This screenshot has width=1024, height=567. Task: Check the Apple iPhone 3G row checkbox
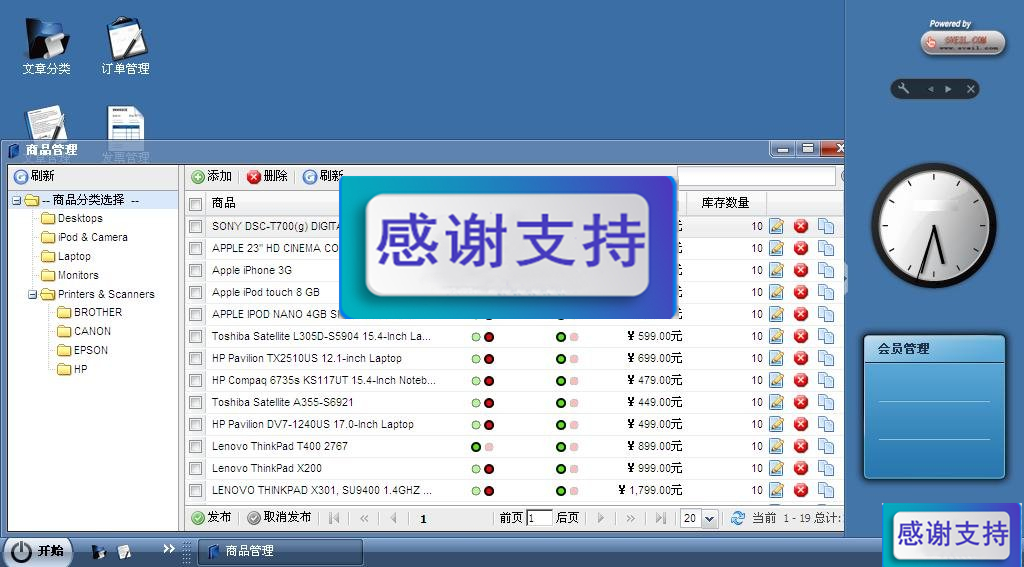[195, 270]
